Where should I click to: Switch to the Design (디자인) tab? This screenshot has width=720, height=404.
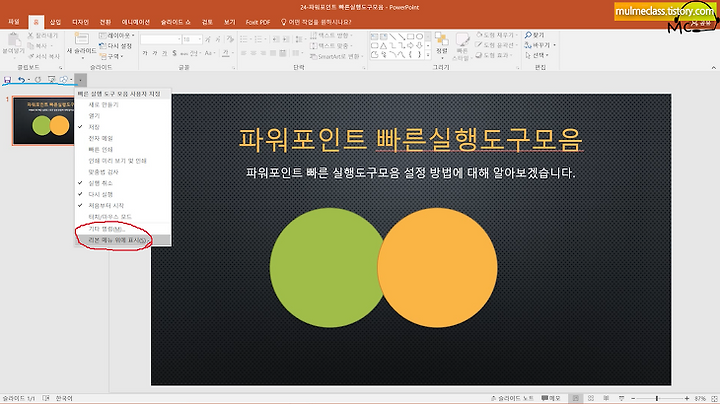(80, 22)
